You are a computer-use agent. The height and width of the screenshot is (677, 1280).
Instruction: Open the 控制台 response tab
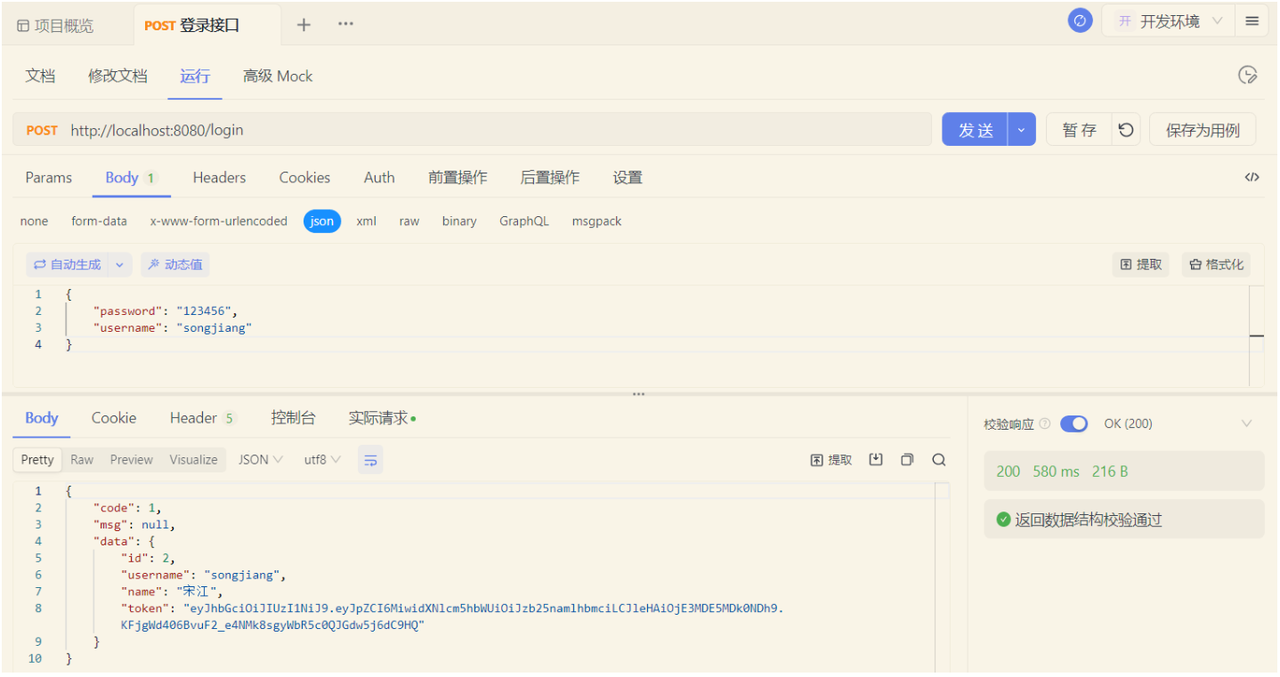tap(293, 418)
